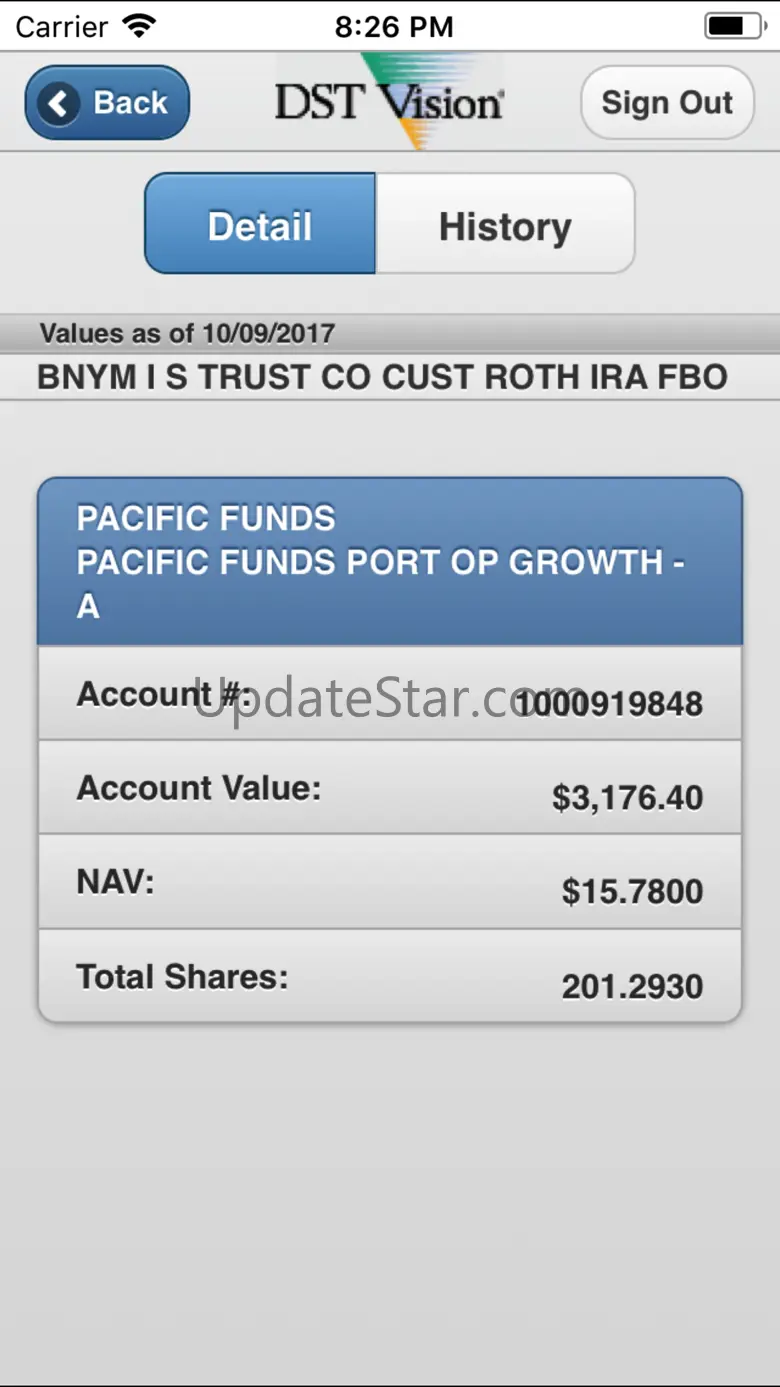Tap the Values as of date bar
This screenshot has height=1387, width=780.
pos(390,333)
